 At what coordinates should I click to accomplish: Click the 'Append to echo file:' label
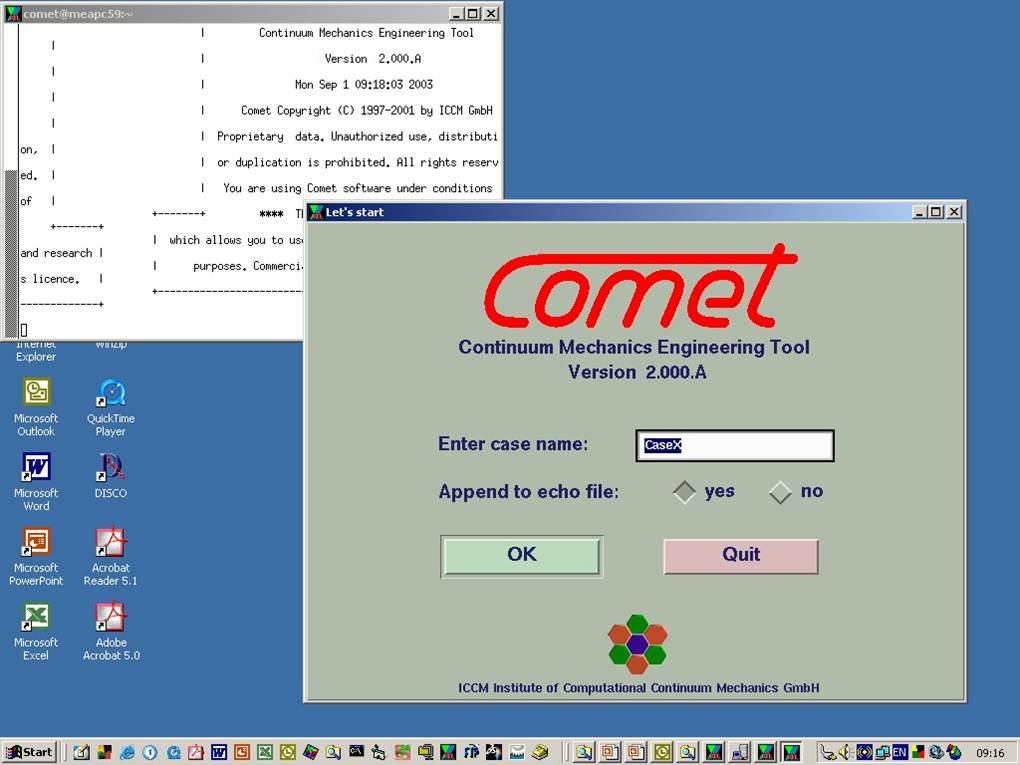[x=528, y=492]
